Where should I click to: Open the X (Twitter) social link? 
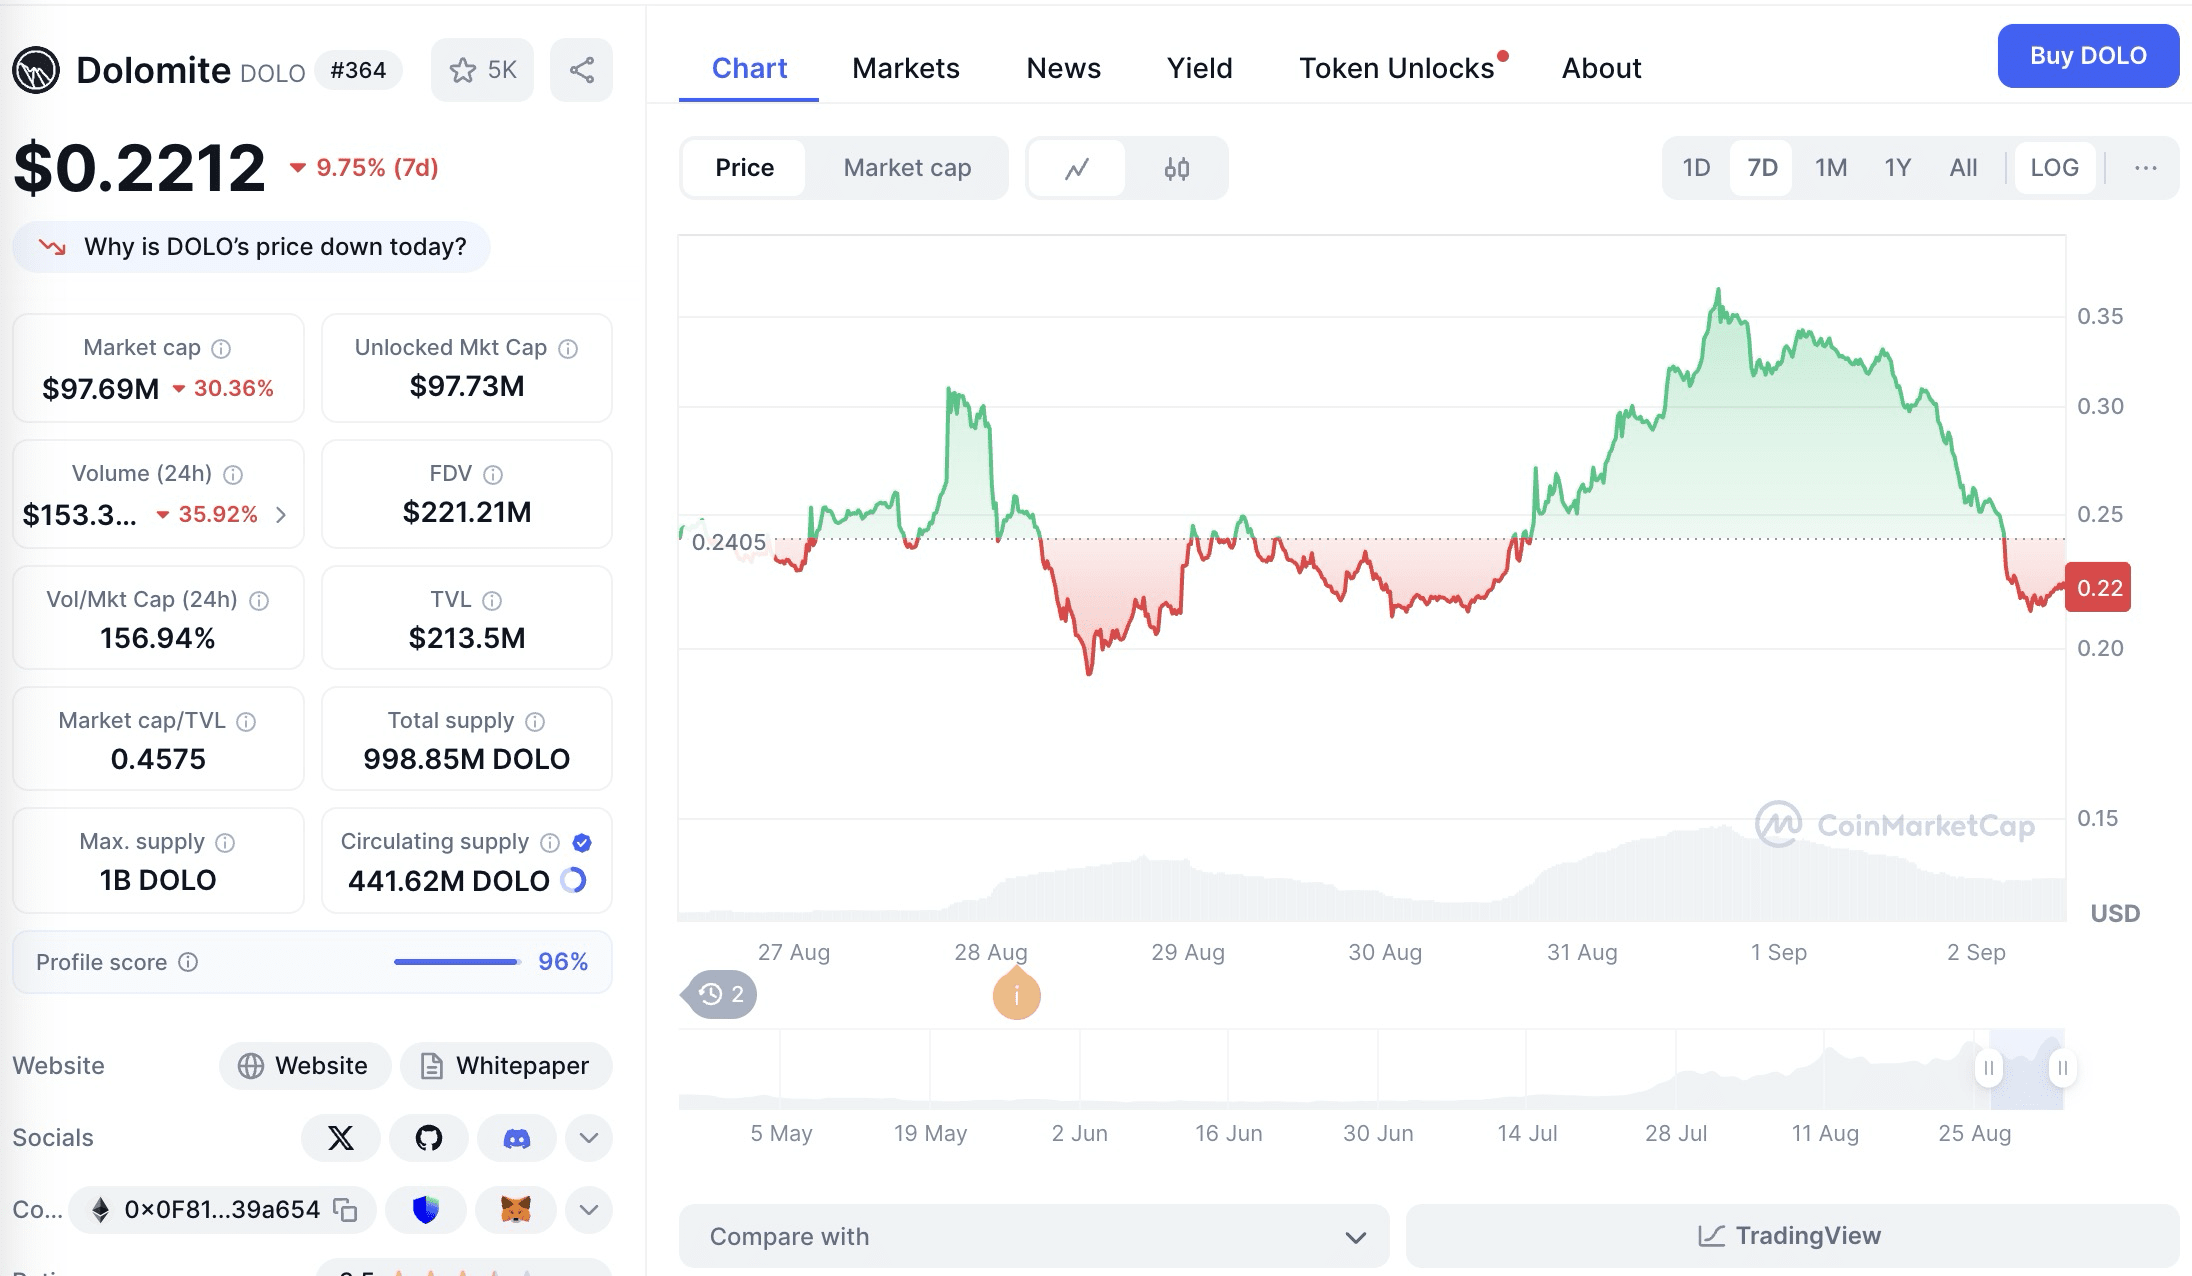coord(341,1138)
